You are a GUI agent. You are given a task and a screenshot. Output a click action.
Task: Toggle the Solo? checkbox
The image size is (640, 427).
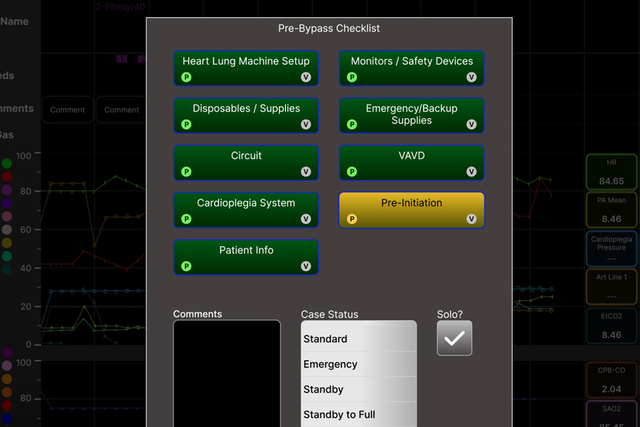[454, 338]
